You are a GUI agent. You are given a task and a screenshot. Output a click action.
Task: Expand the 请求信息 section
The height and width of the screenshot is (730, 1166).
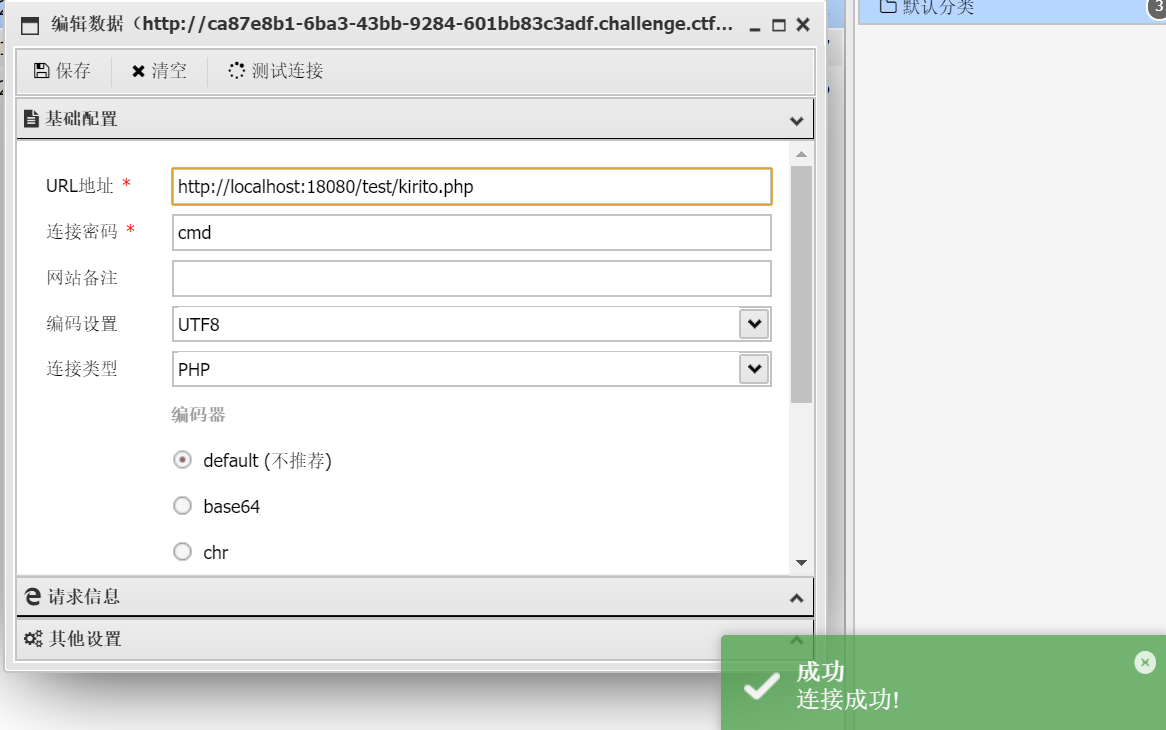[x=415, y=597]
